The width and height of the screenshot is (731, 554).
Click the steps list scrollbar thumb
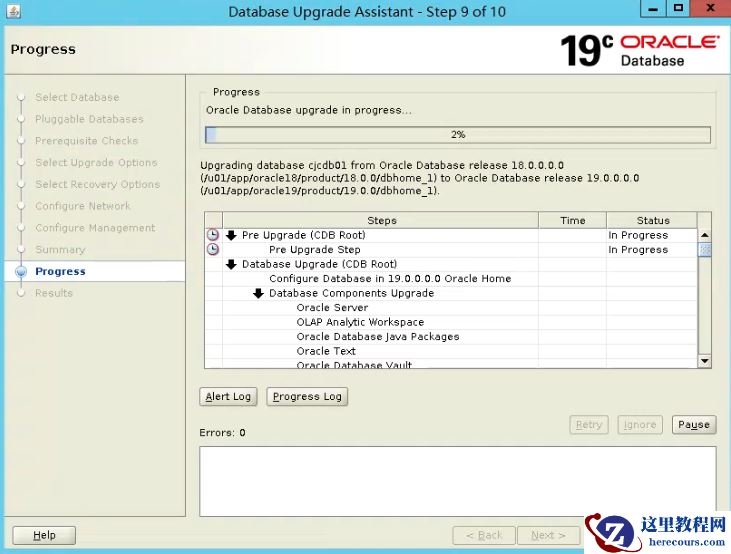click(704, 249)
